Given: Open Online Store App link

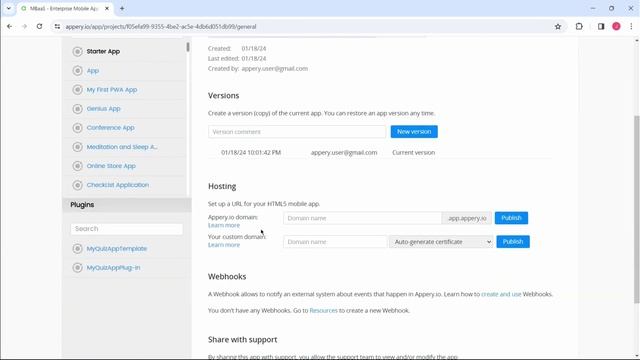Looking at the screenshot, I should tap(111, 166).
